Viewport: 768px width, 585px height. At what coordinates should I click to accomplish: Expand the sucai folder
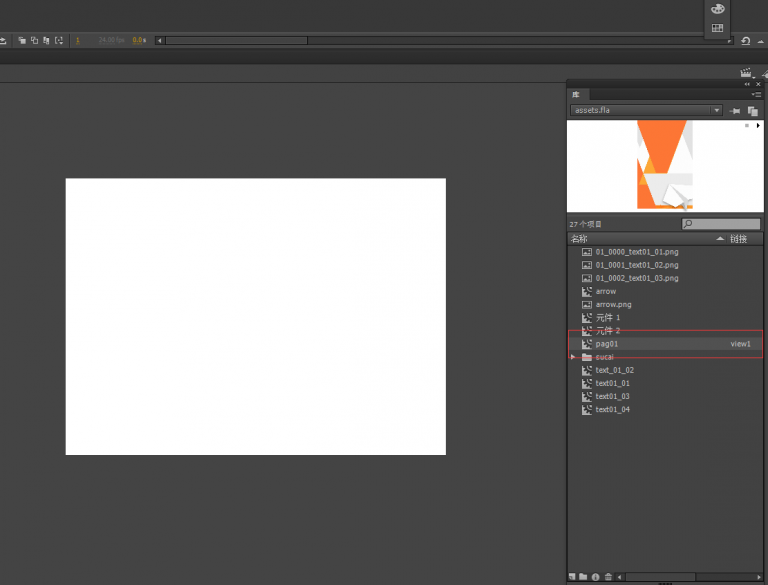click(x=573, y=357)
